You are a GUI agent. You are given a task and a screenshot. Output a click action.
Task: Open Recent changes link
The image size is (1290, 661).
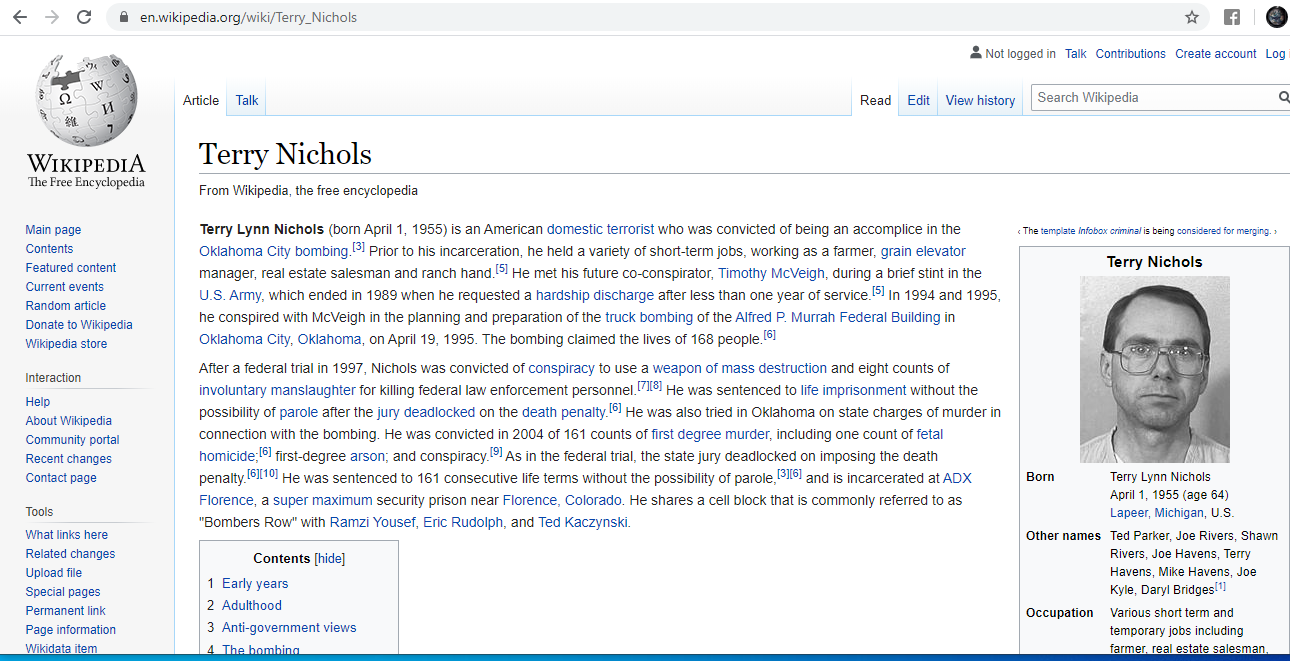click(69, 459)
